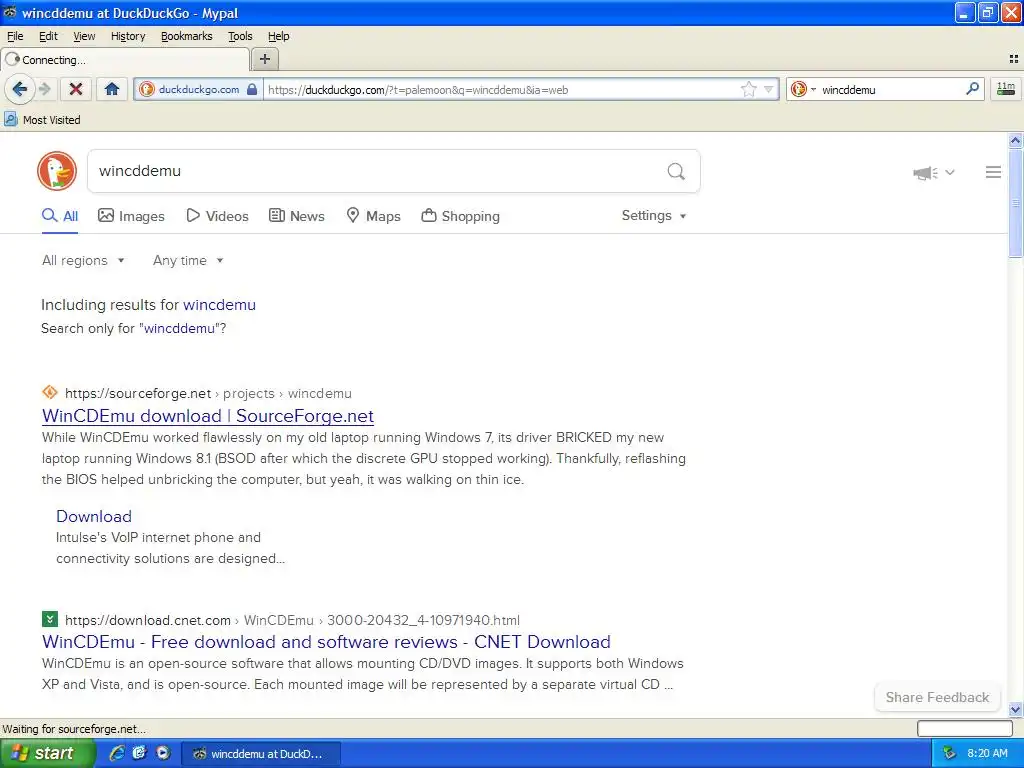Open the DuckDuckGo hamburger menu

[x=993, y=172]
